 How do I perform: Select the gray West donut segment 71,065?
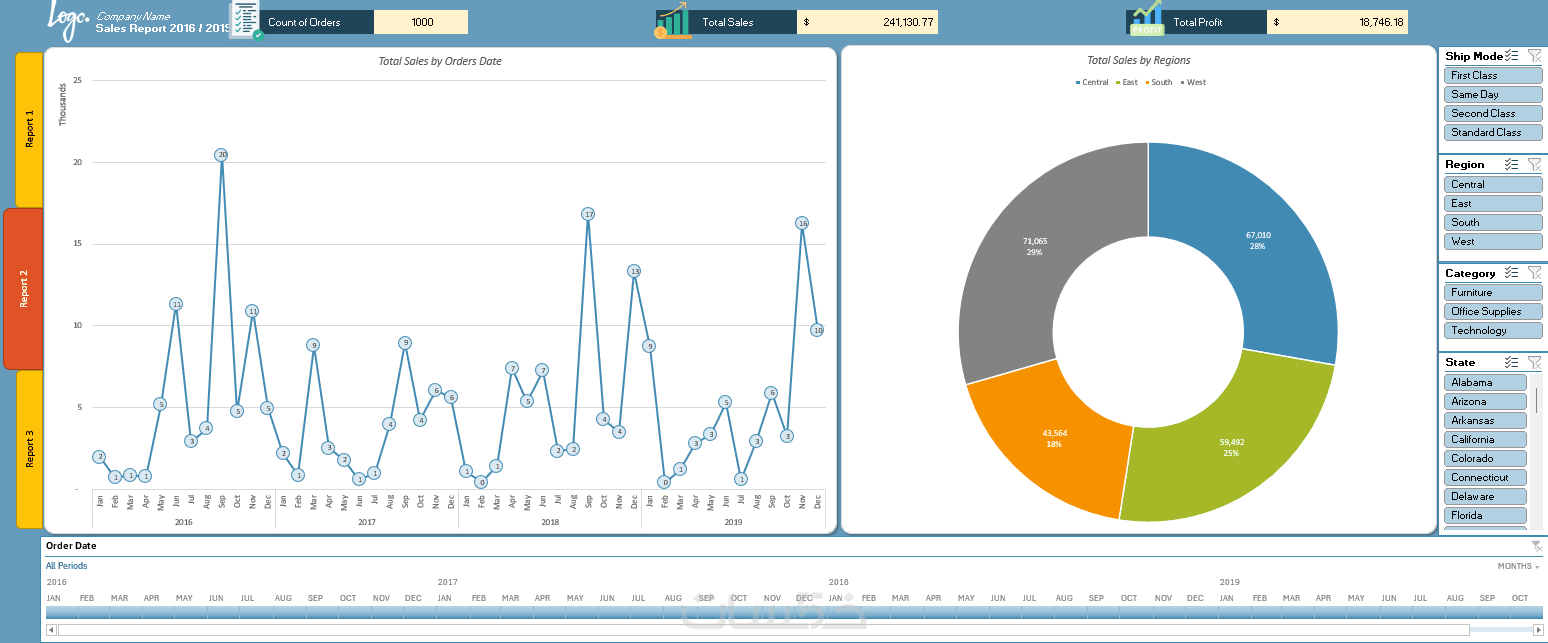coord(1034,246)
